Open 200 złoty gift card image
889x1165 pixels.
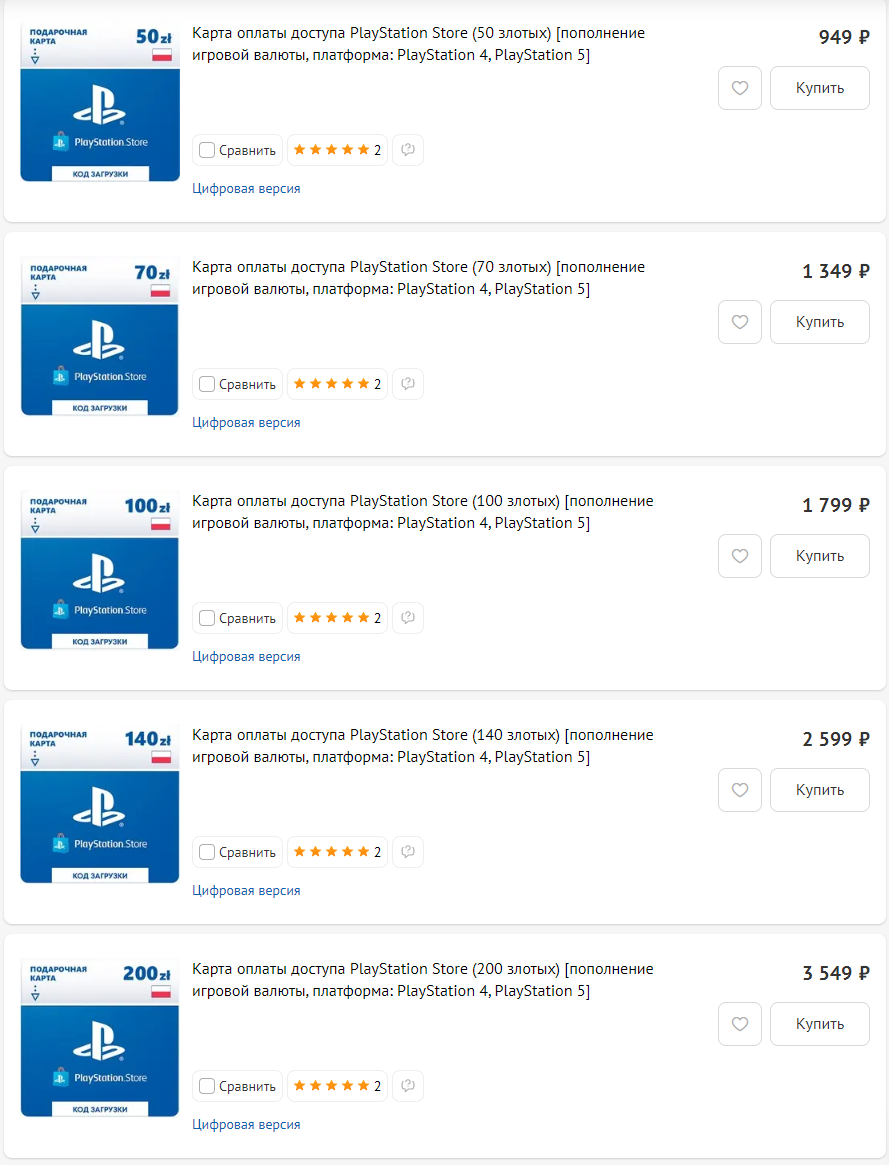pyautogui.click(x=100, y=1038)
